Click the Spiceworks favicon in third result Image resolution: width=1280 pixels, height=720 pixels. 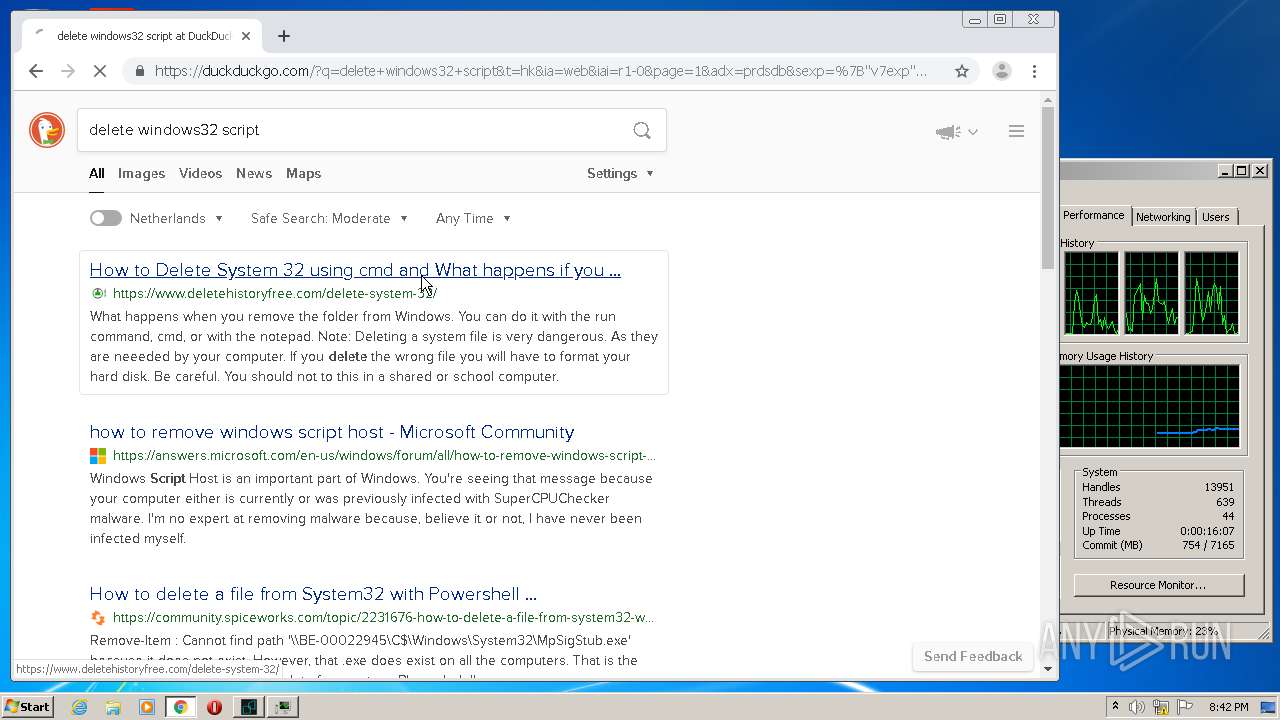tap(98, 617)
